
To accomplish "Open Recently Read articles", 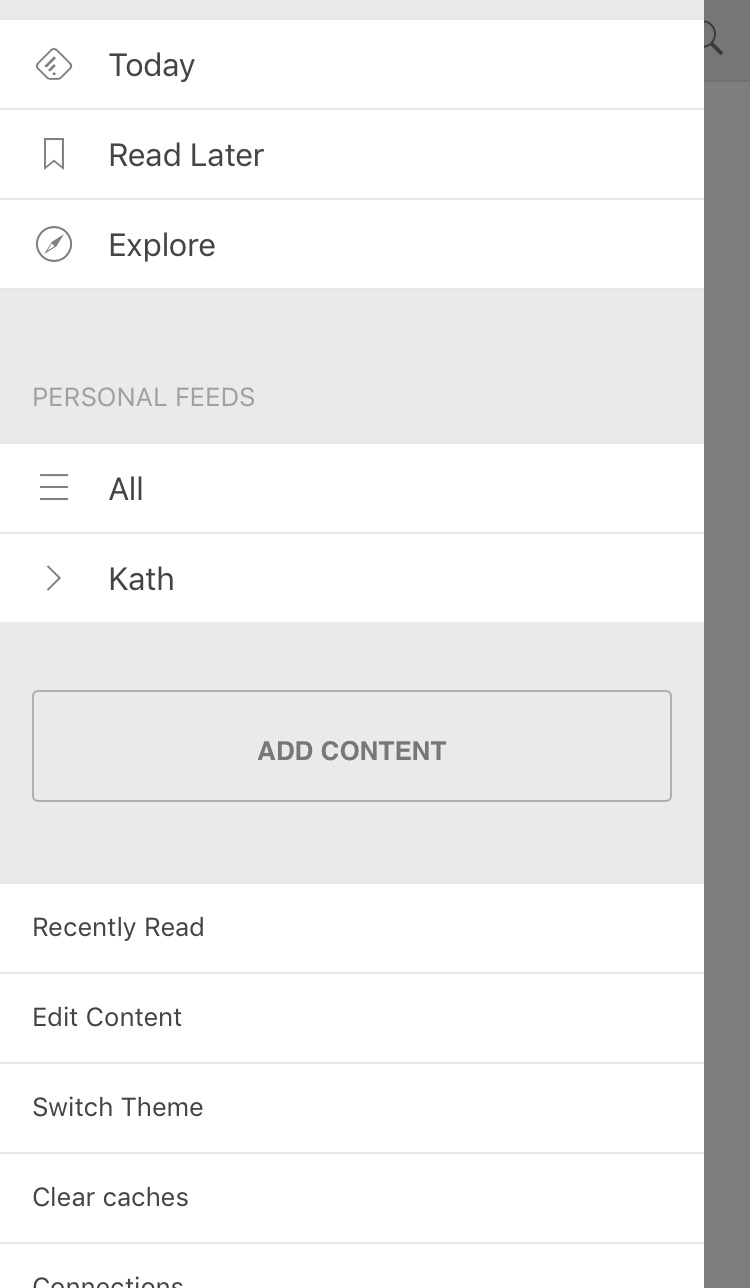I will pos(352,928).
